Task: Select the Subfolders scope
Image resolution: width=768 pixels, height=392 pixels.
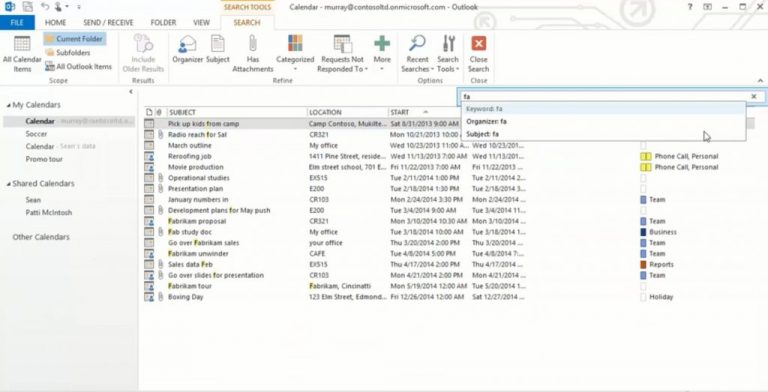Action: coord(68,52)
